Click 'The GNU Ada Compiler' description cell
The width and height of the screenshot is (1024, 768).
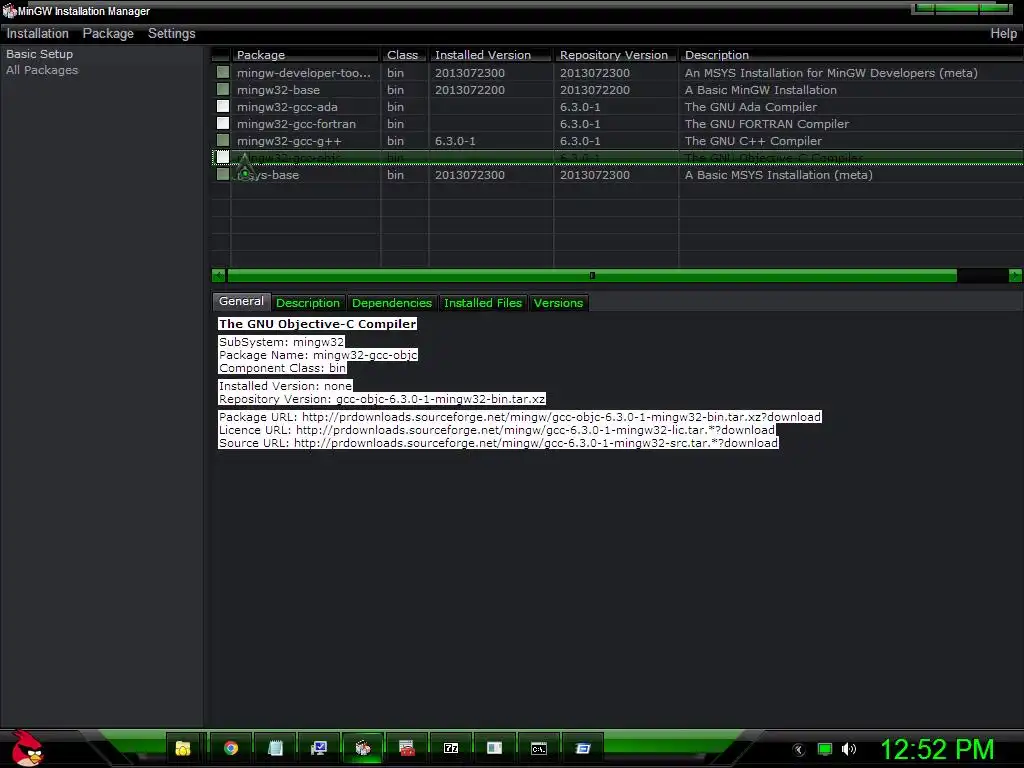[x=751, y=107]
